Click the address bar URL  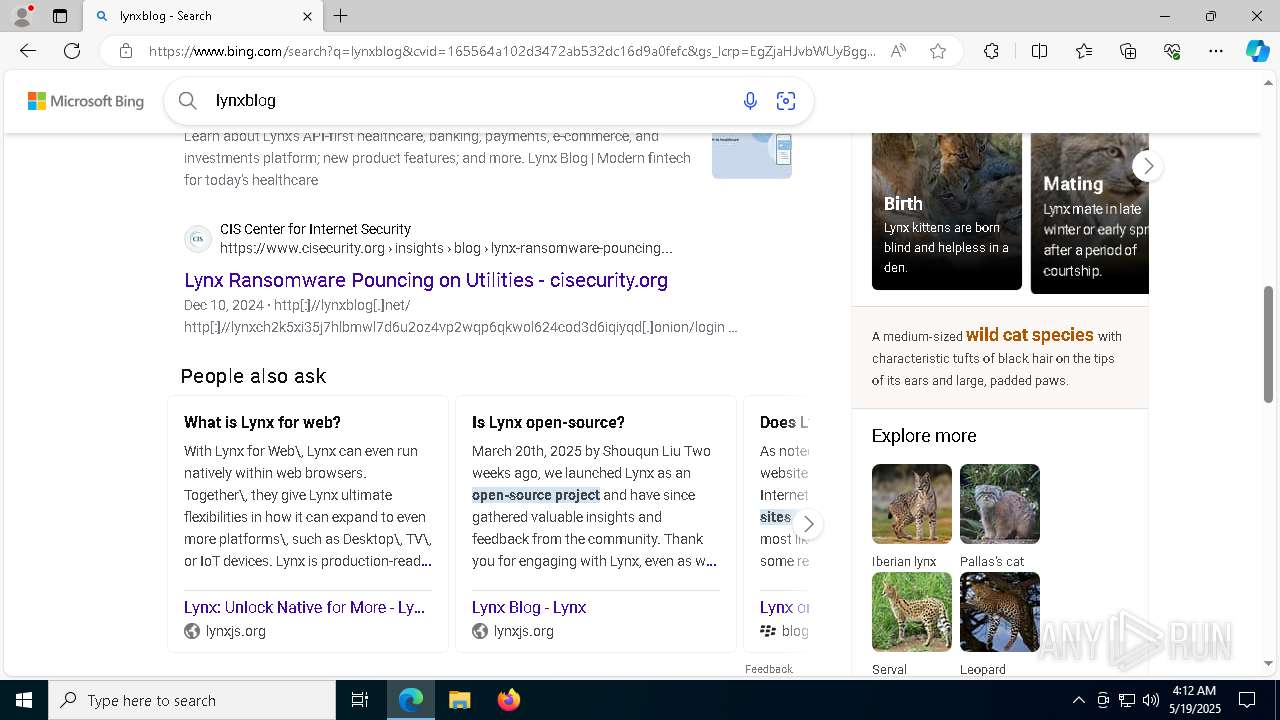[x=512, y=51]
